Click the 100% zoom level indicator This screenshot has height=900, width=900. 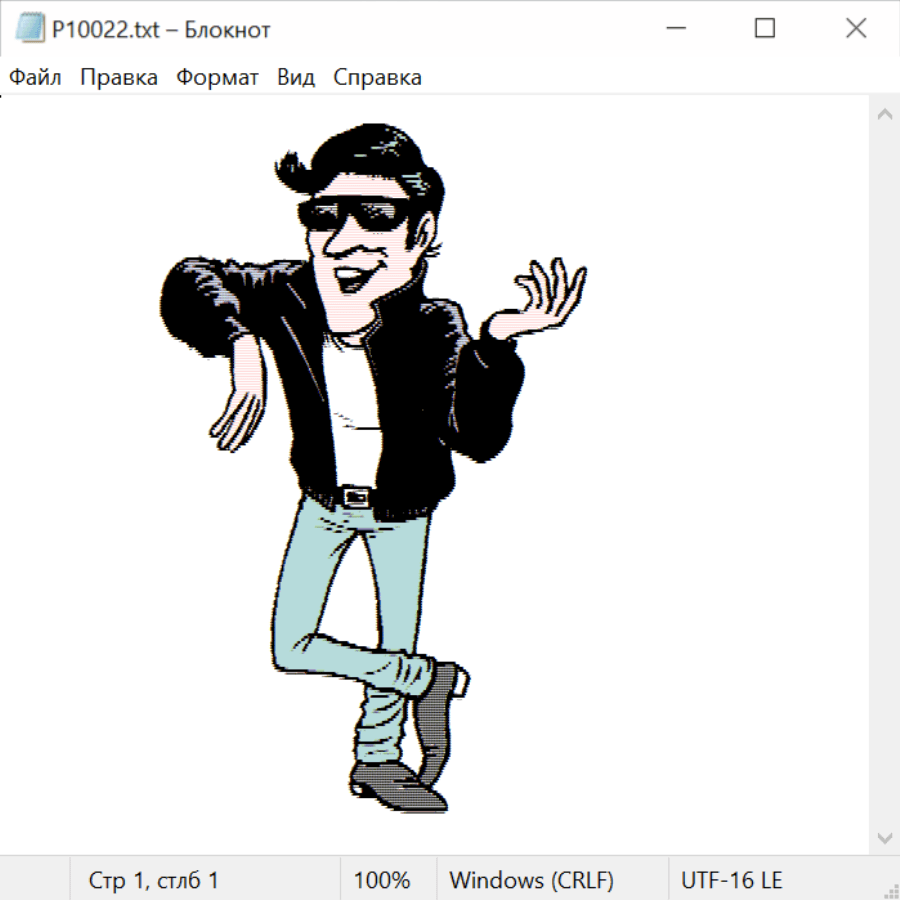point(382,880)
